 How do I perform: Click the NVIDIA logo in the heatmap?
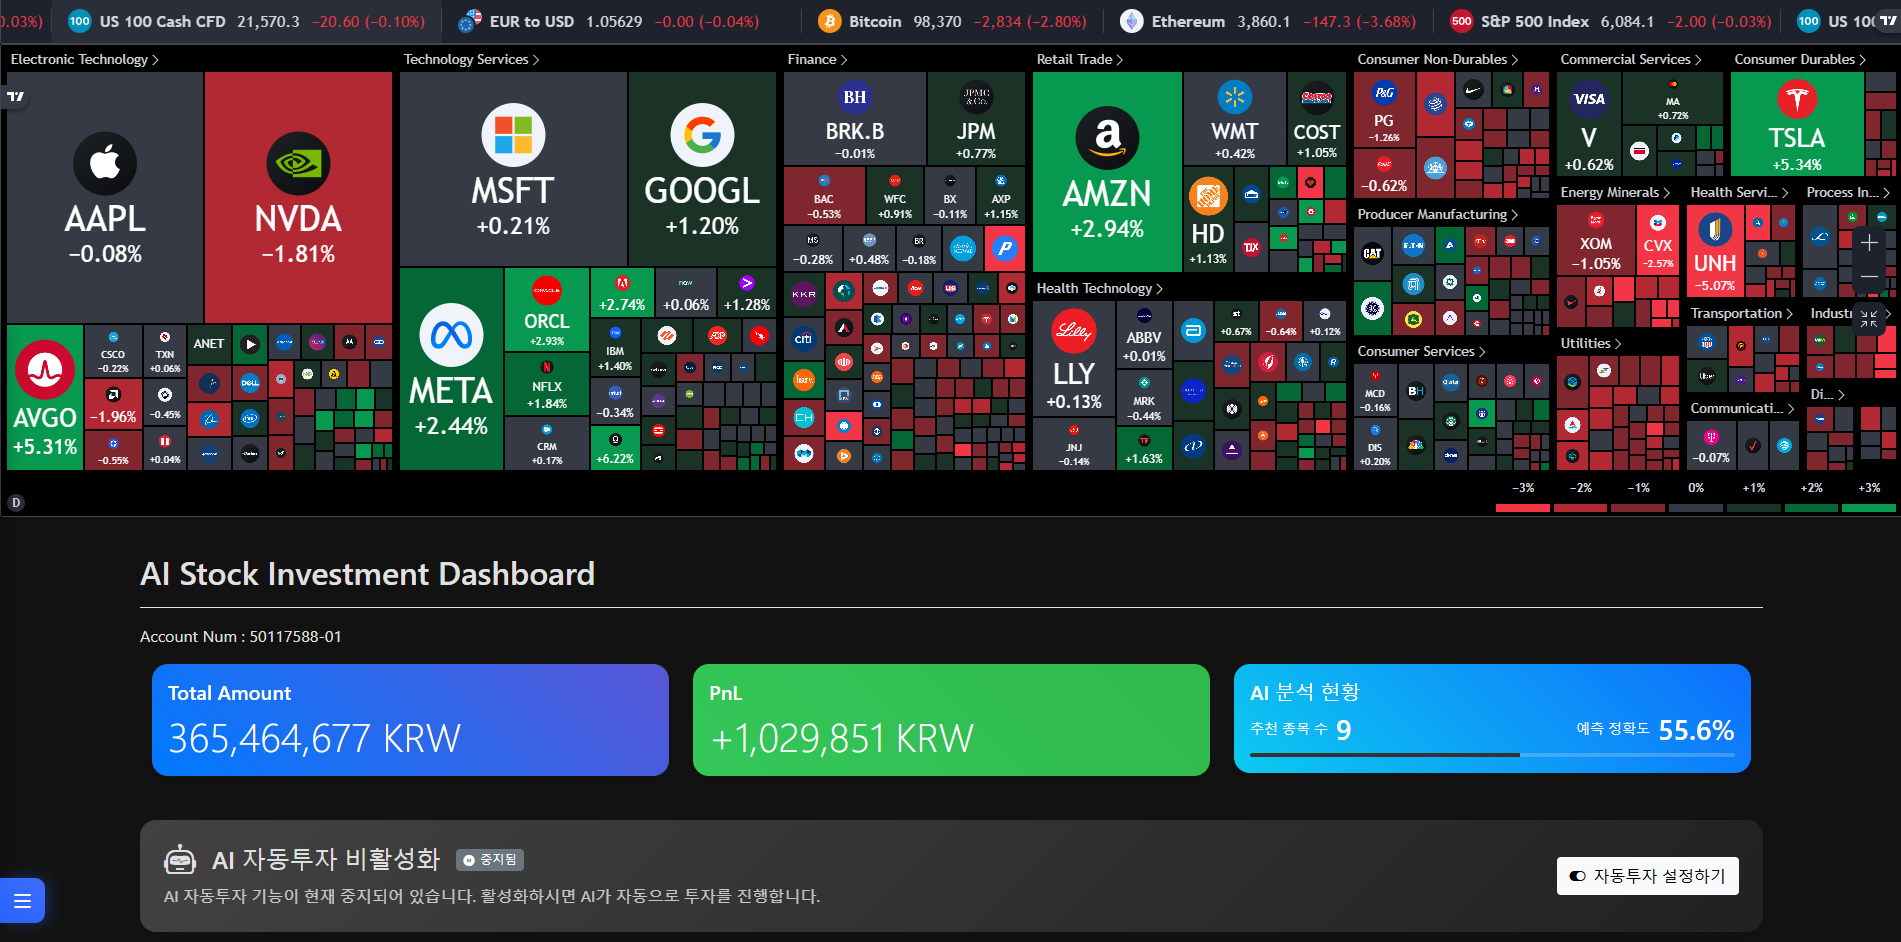click(x=298, y=163)
